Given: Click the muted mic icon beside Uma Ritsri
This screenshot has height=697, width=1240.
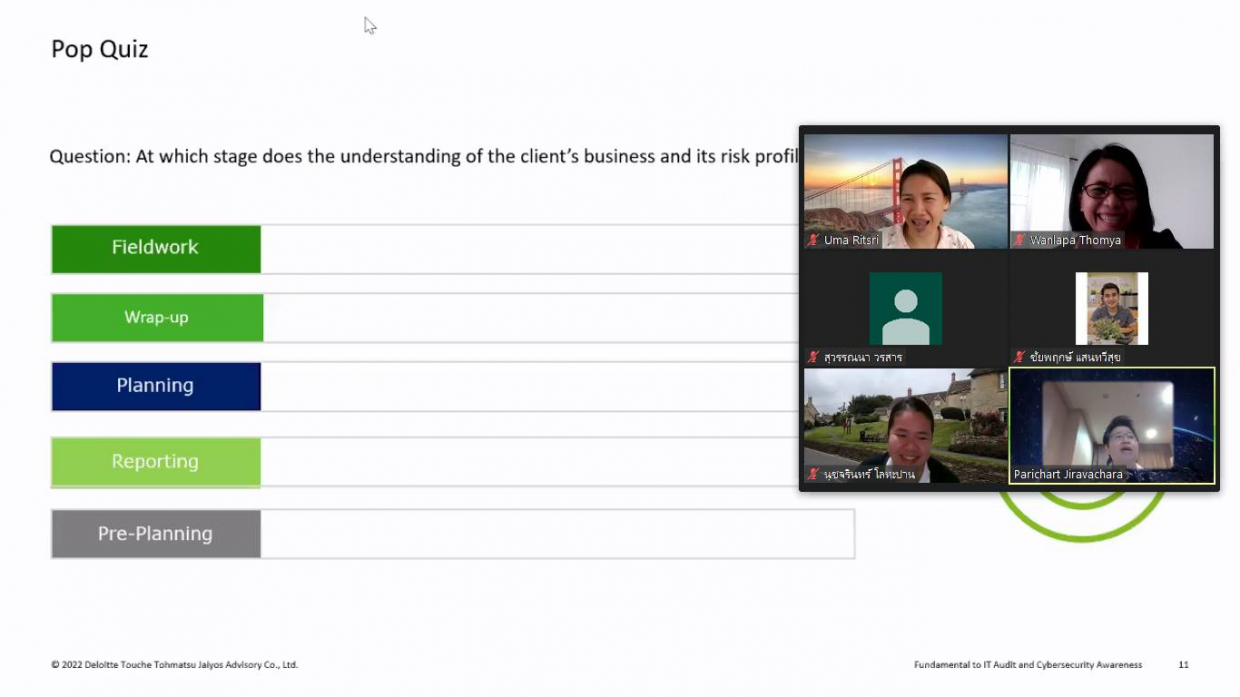Looking at the screenshot, I should click(x=813, y=240).
